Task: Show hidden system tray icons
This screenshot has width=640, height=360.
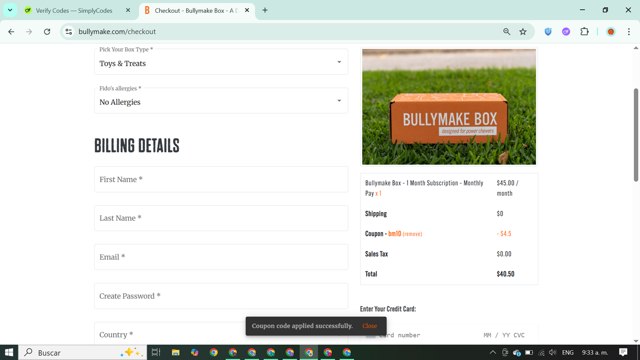Action: (493, 352)
